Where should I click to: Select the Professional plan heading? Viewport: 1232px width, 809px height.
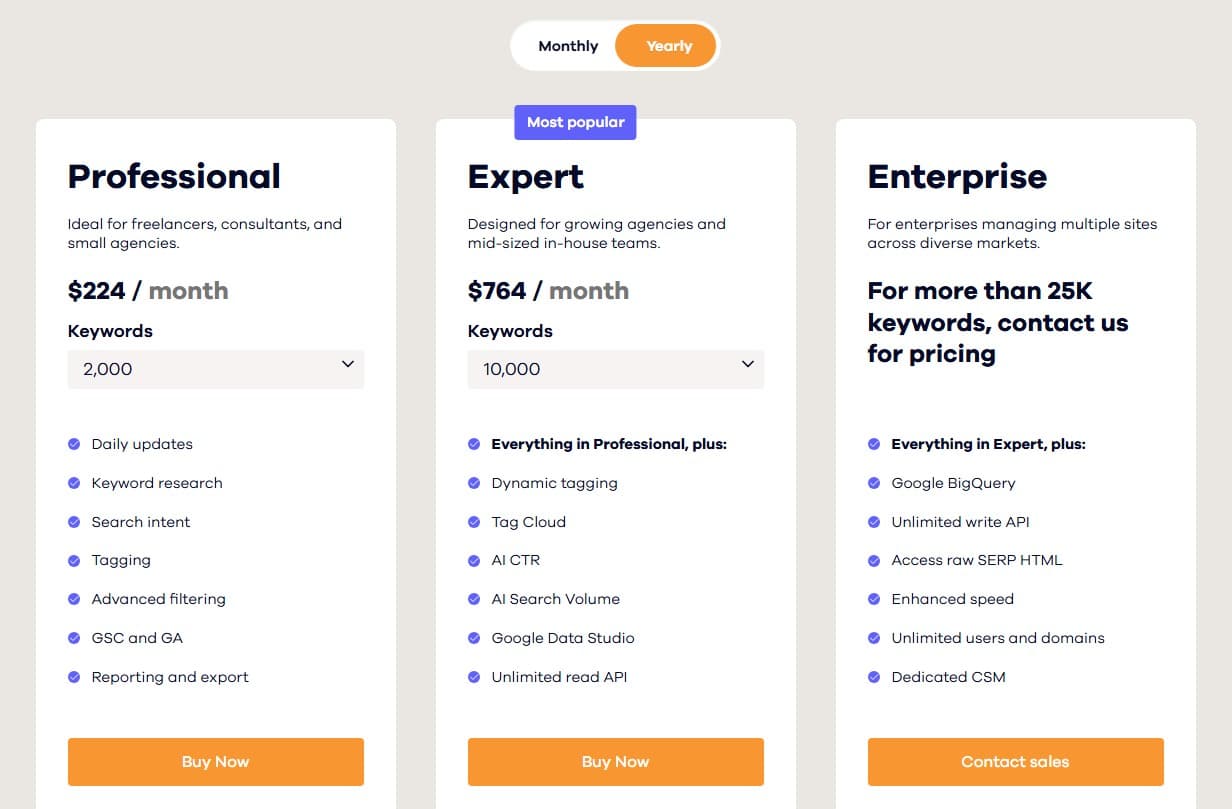coord(173,176)
